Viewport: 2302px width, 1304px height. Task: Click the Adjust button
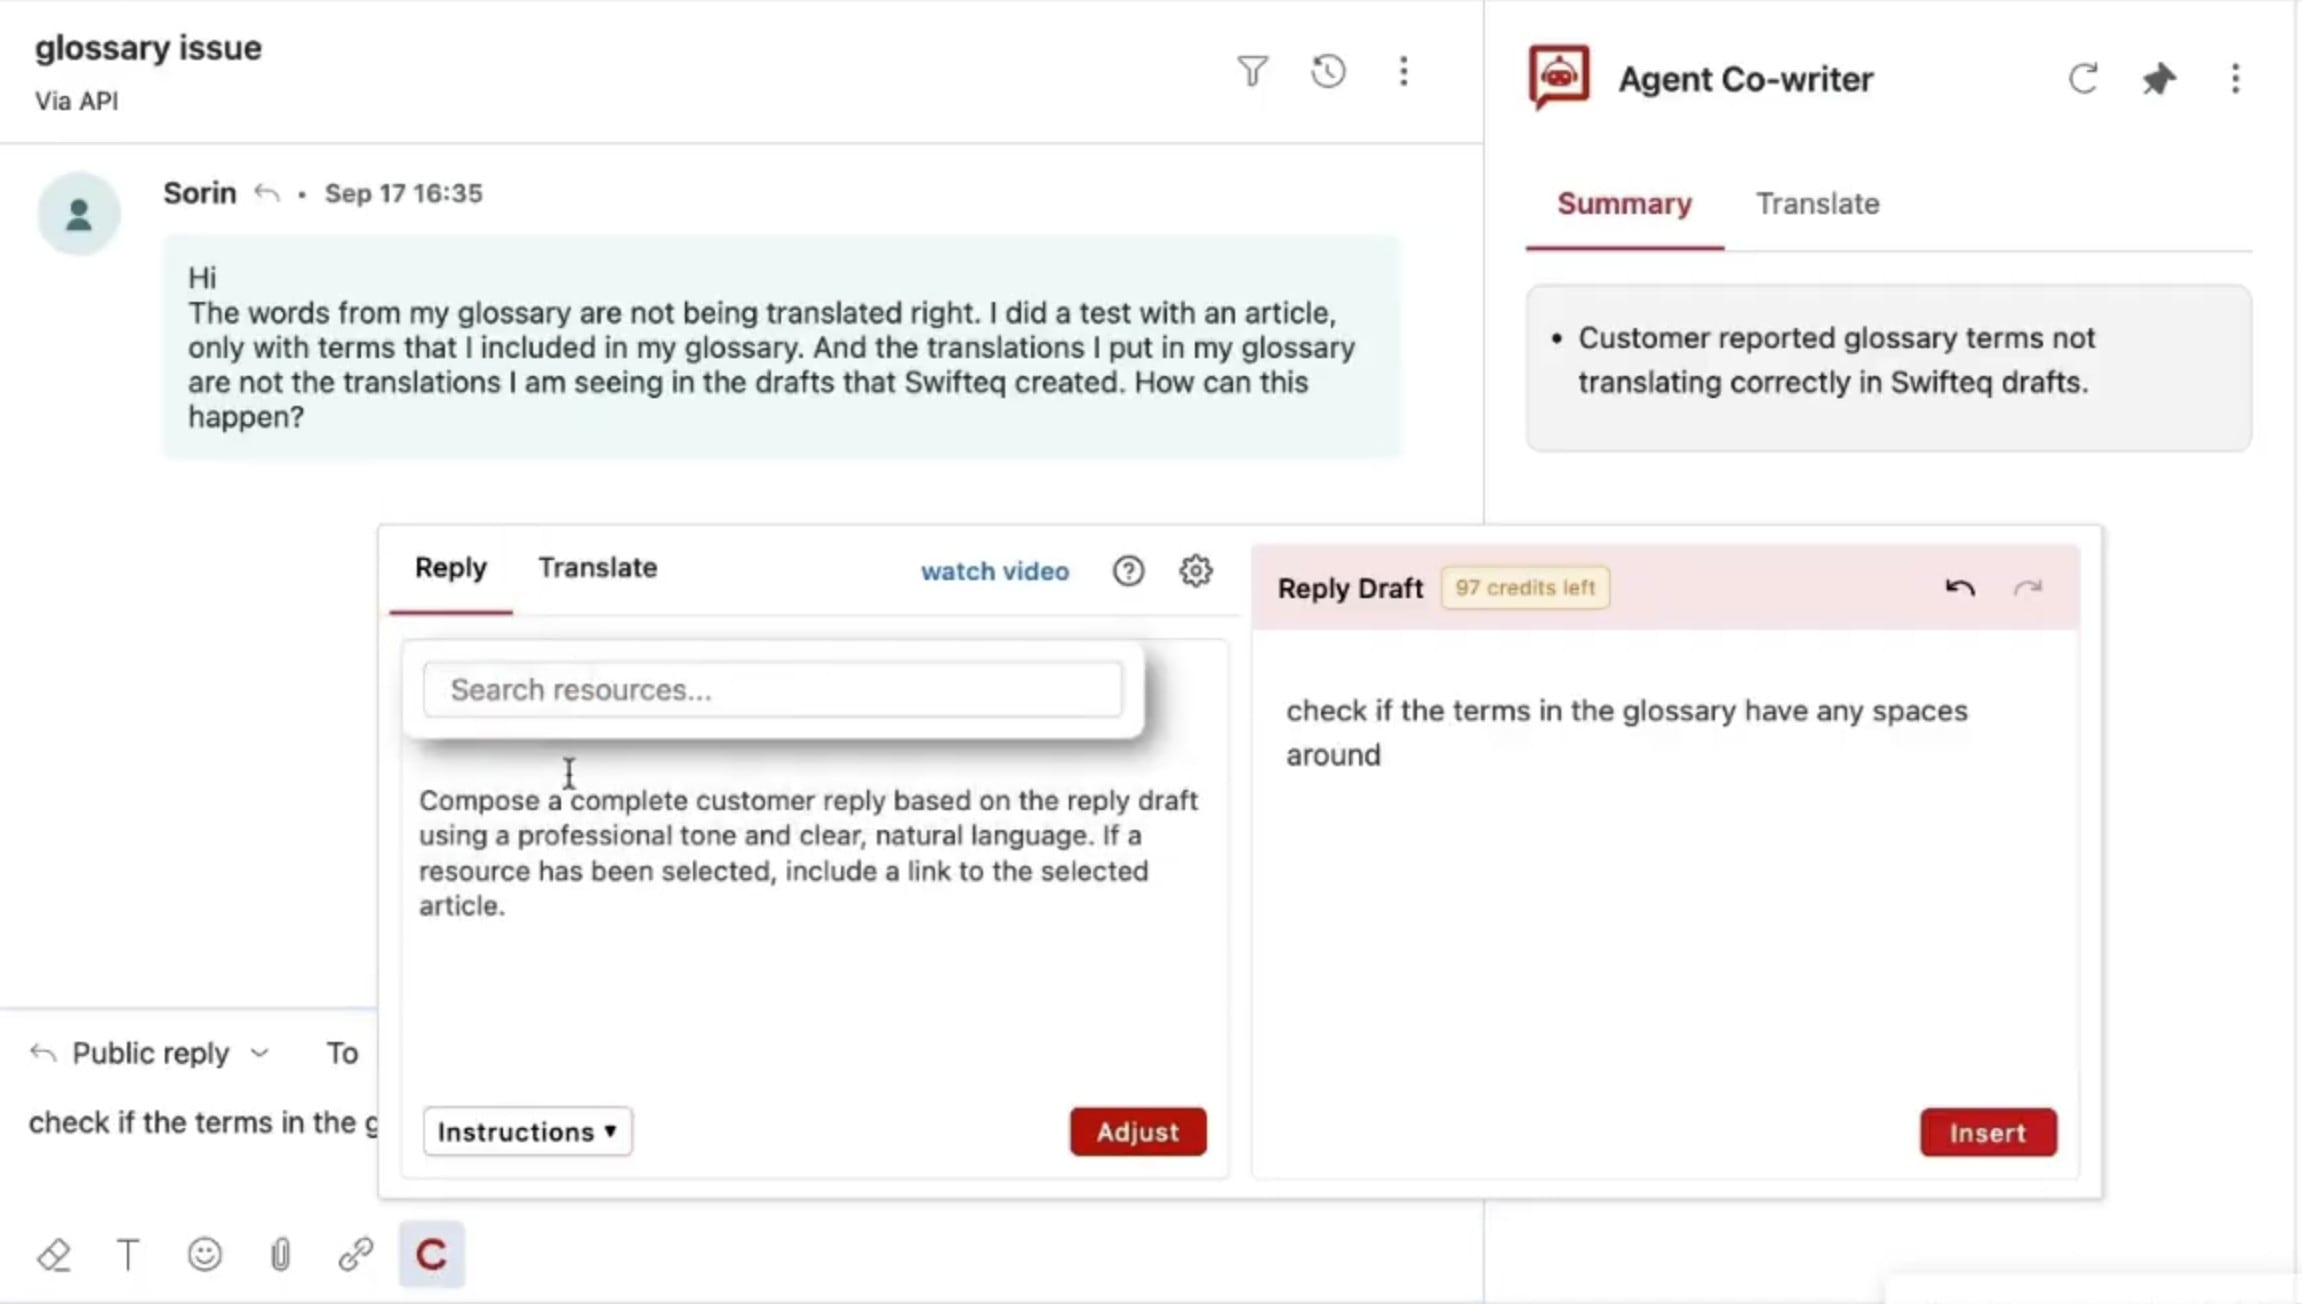click(1138, 1131)
